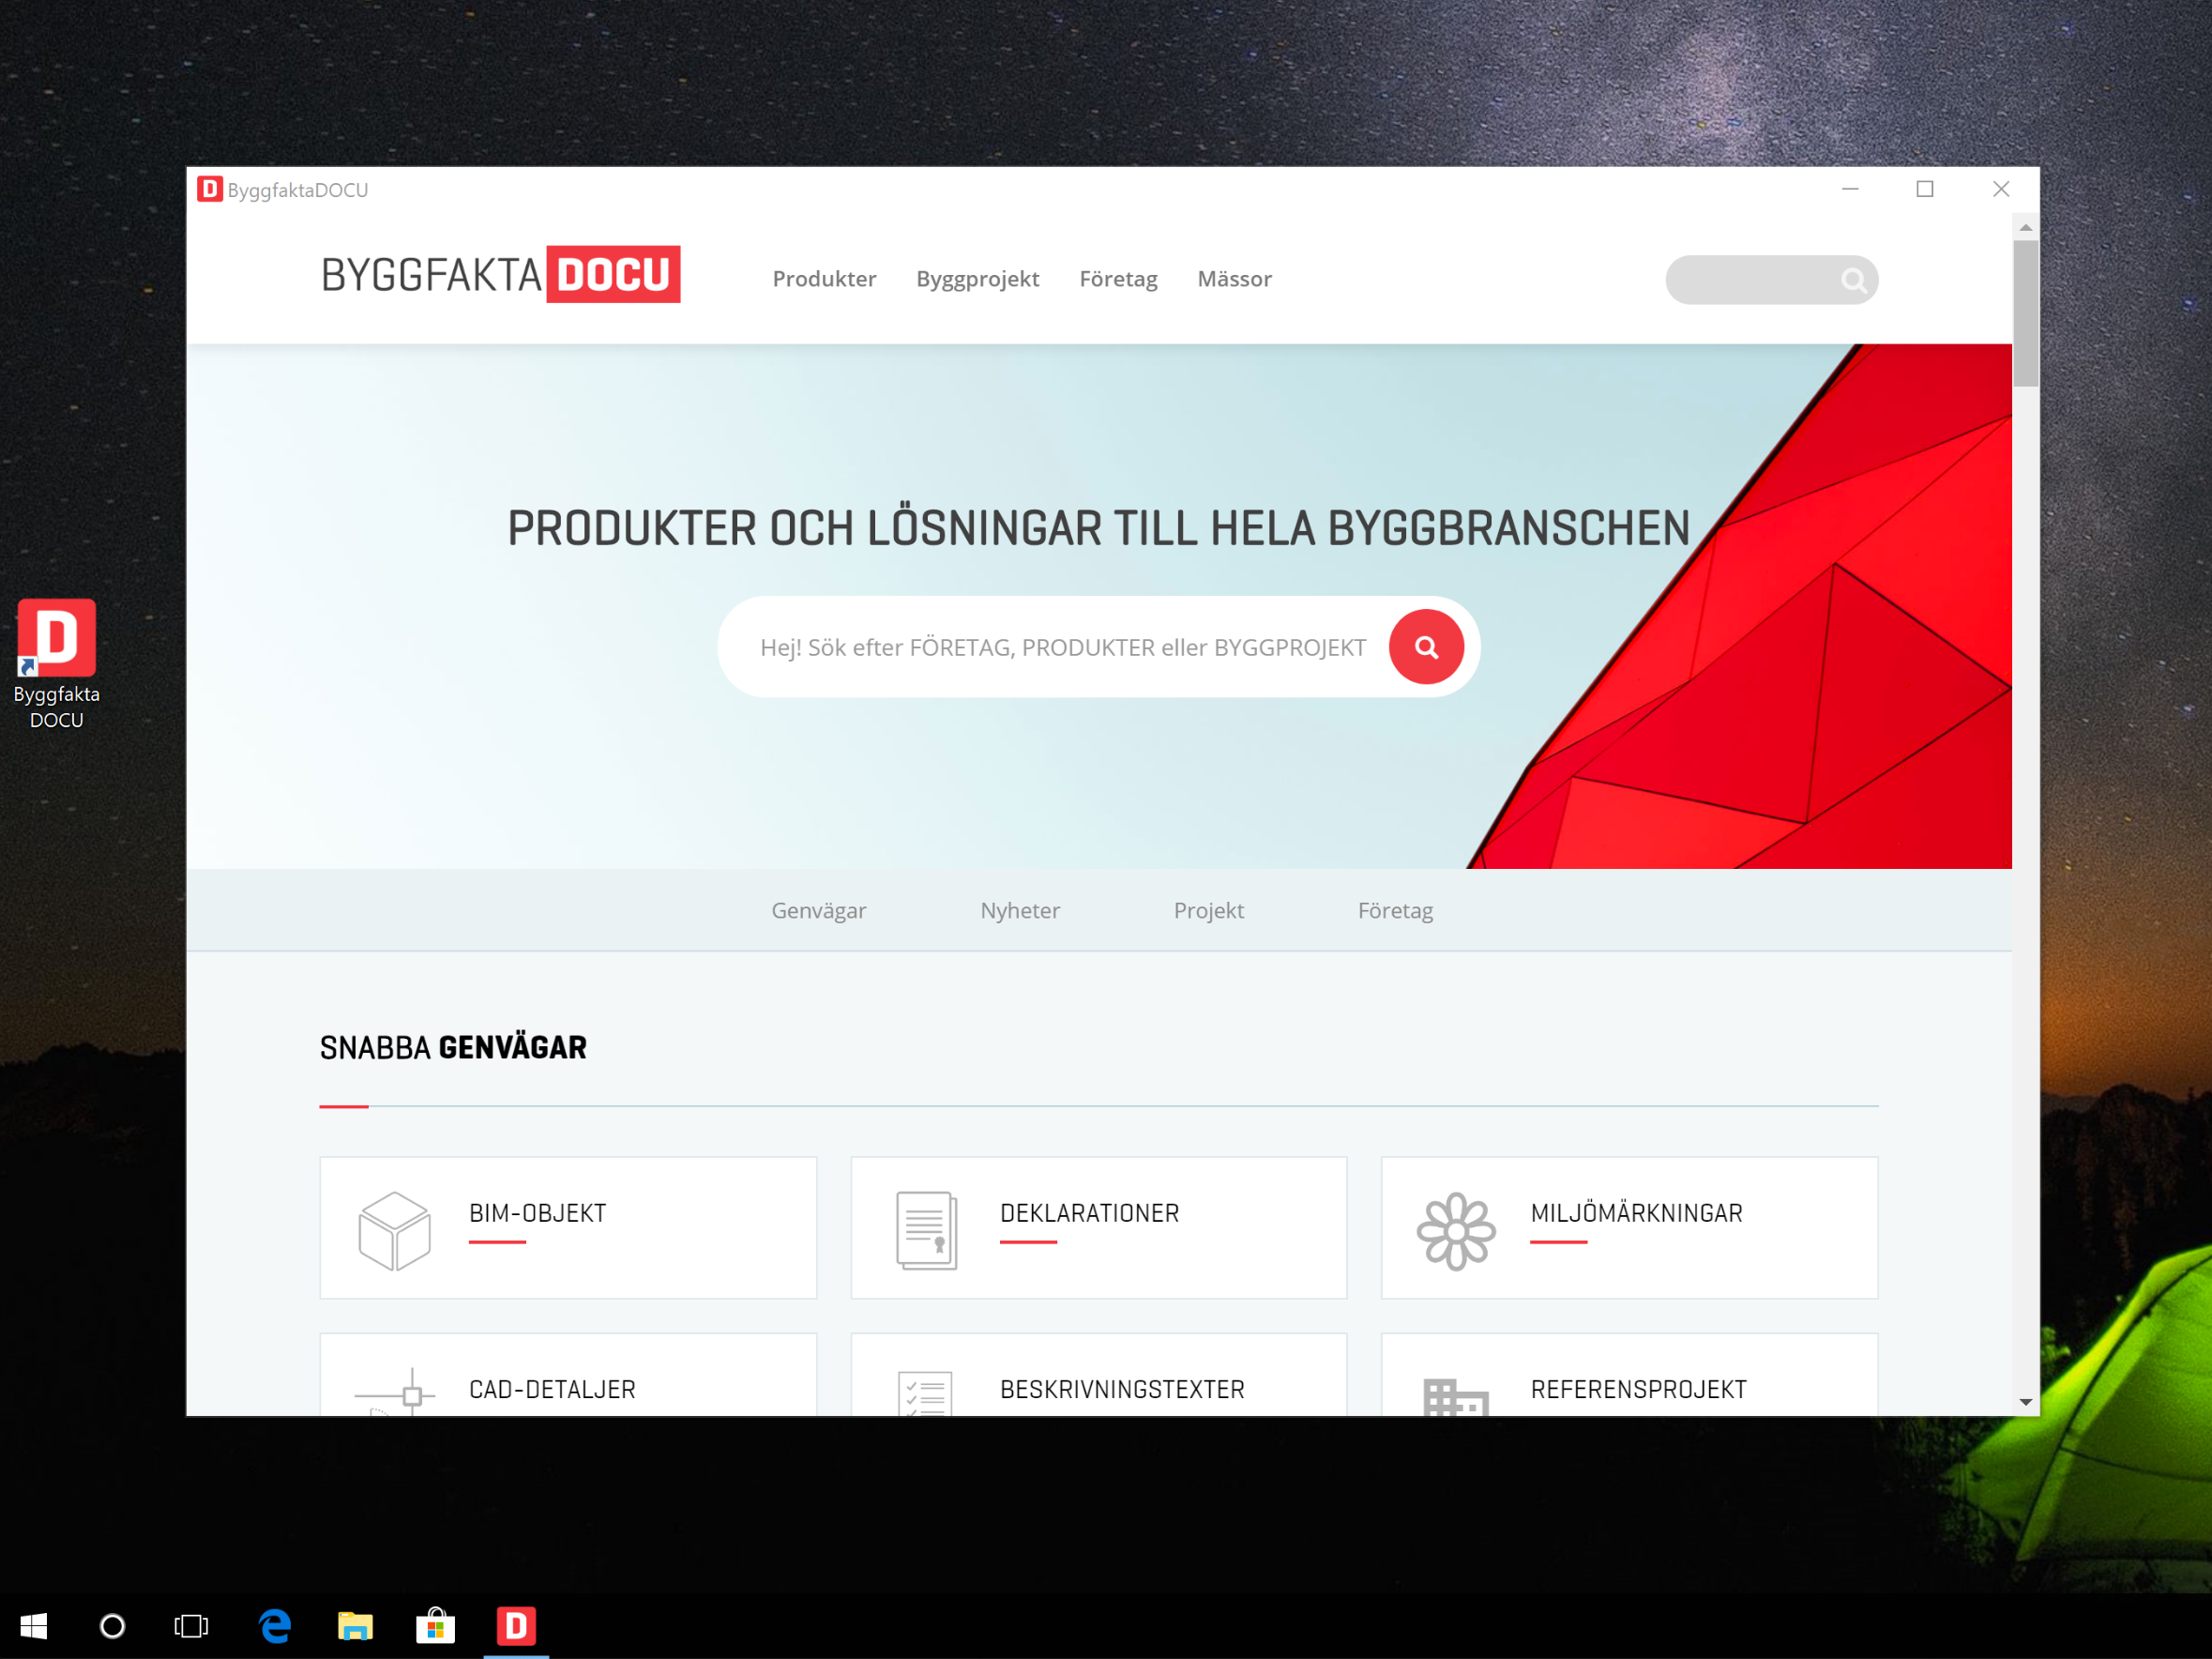This screenshot has height=1659, width=2212.
Task: Minimize the ByggfaktaDOCU window
Action: 1850,189
